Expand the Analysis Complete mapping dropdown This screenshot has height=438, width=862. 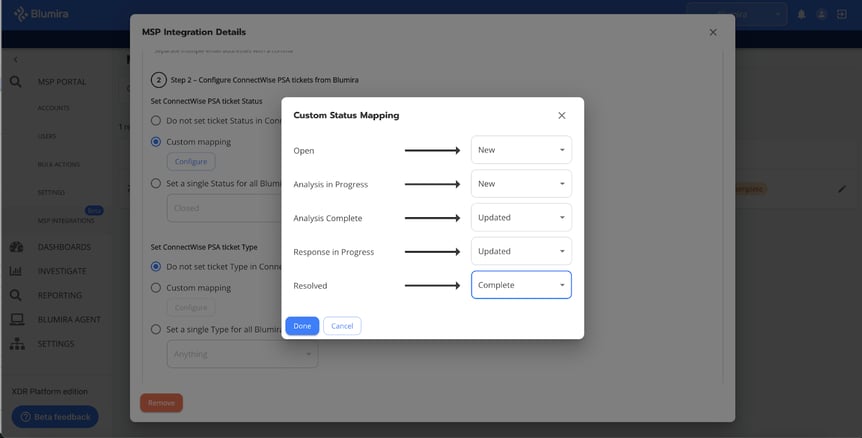[521, 217]
